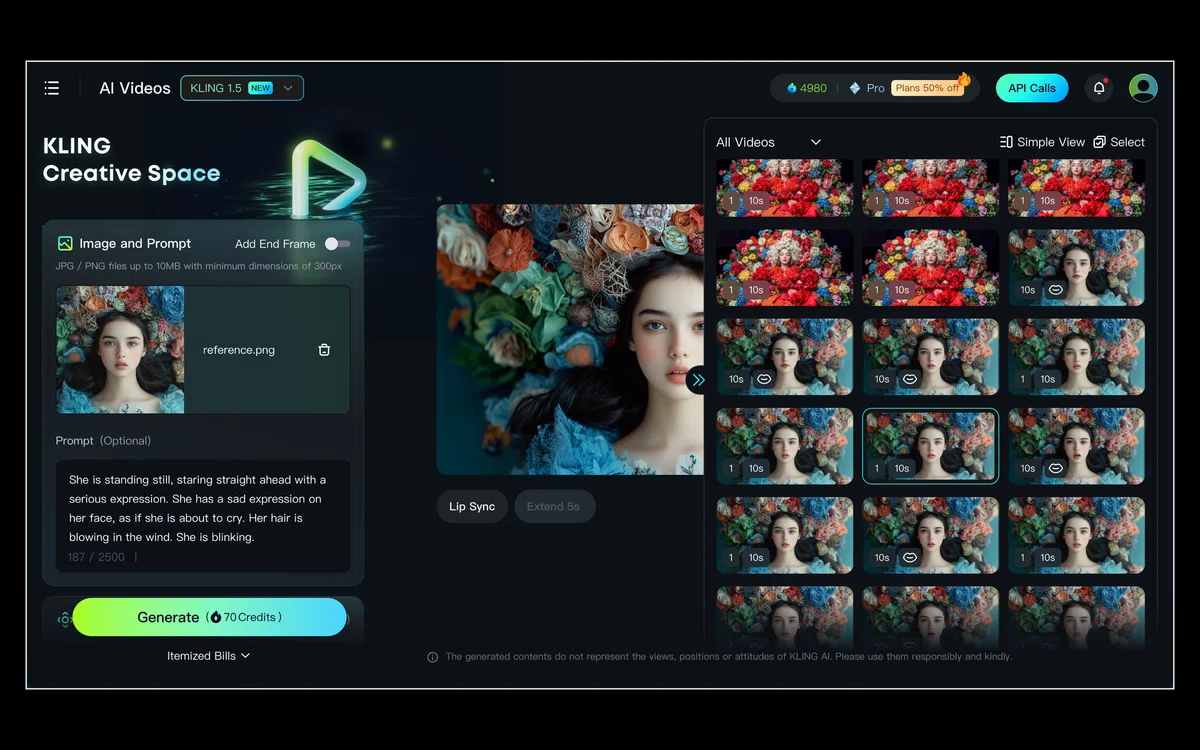Expand the Itemized Bills dropdown
The image size is (1200, 750).
(208, 656)
